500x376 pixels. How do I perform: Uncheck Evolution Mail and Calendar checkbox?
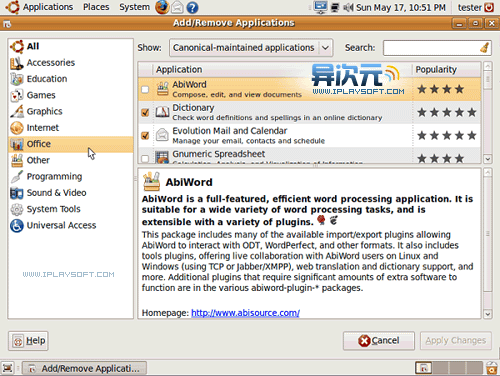coord(145,135)
